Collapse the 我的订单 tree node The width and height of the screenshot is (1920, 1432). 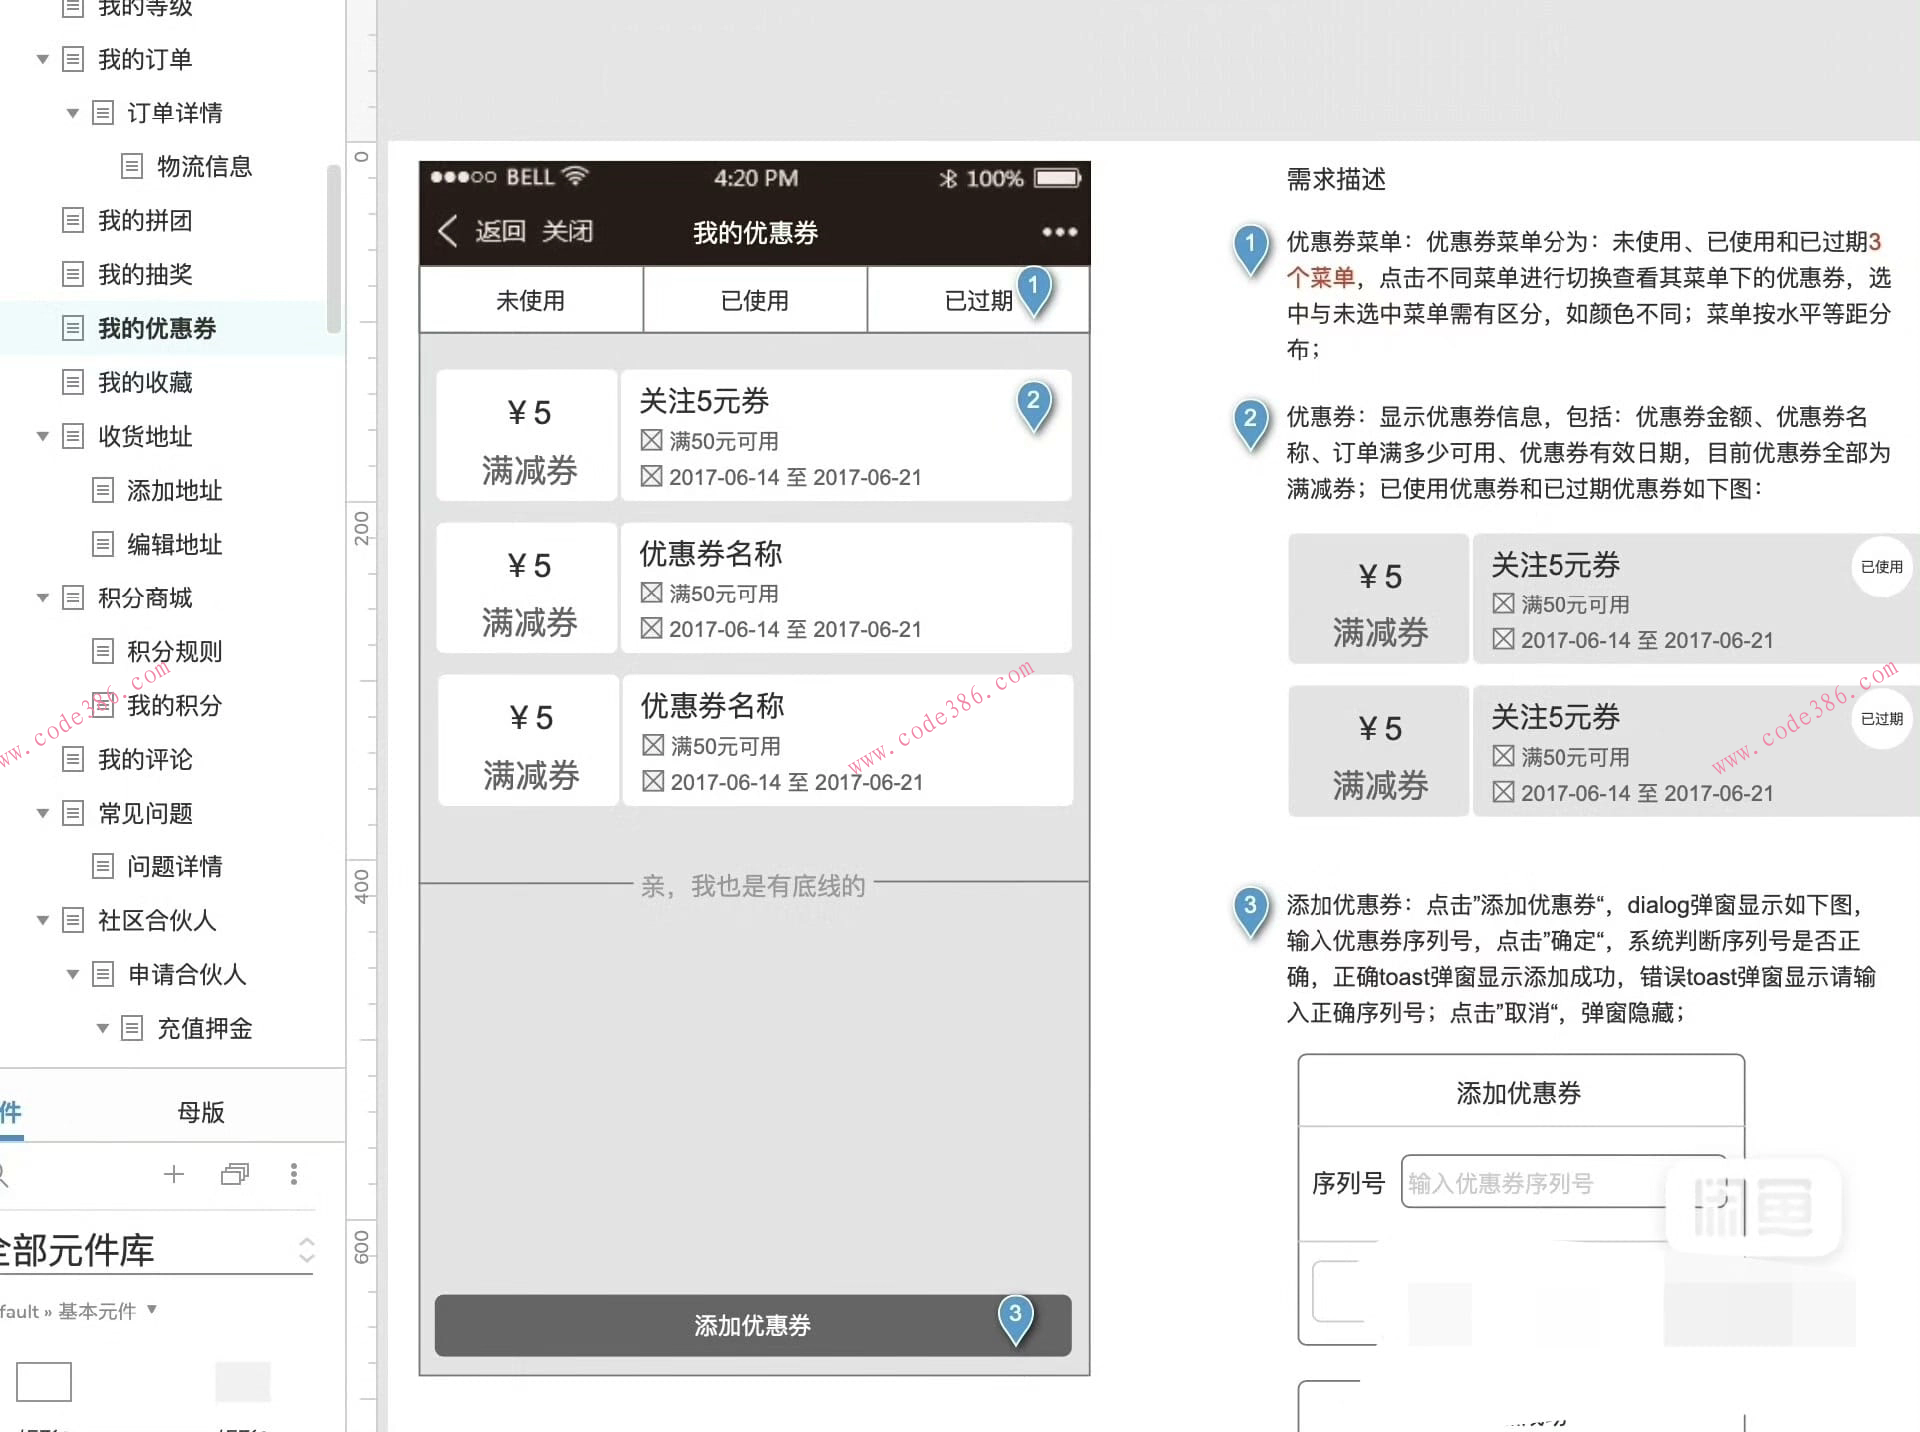point(43,59)
